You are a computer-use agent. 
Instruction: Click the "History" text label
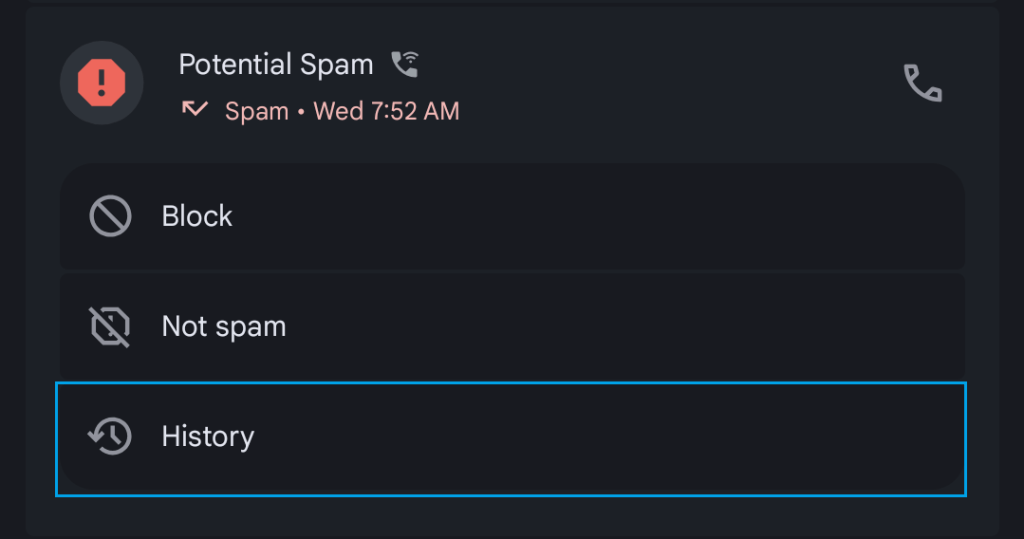(208, 436)
